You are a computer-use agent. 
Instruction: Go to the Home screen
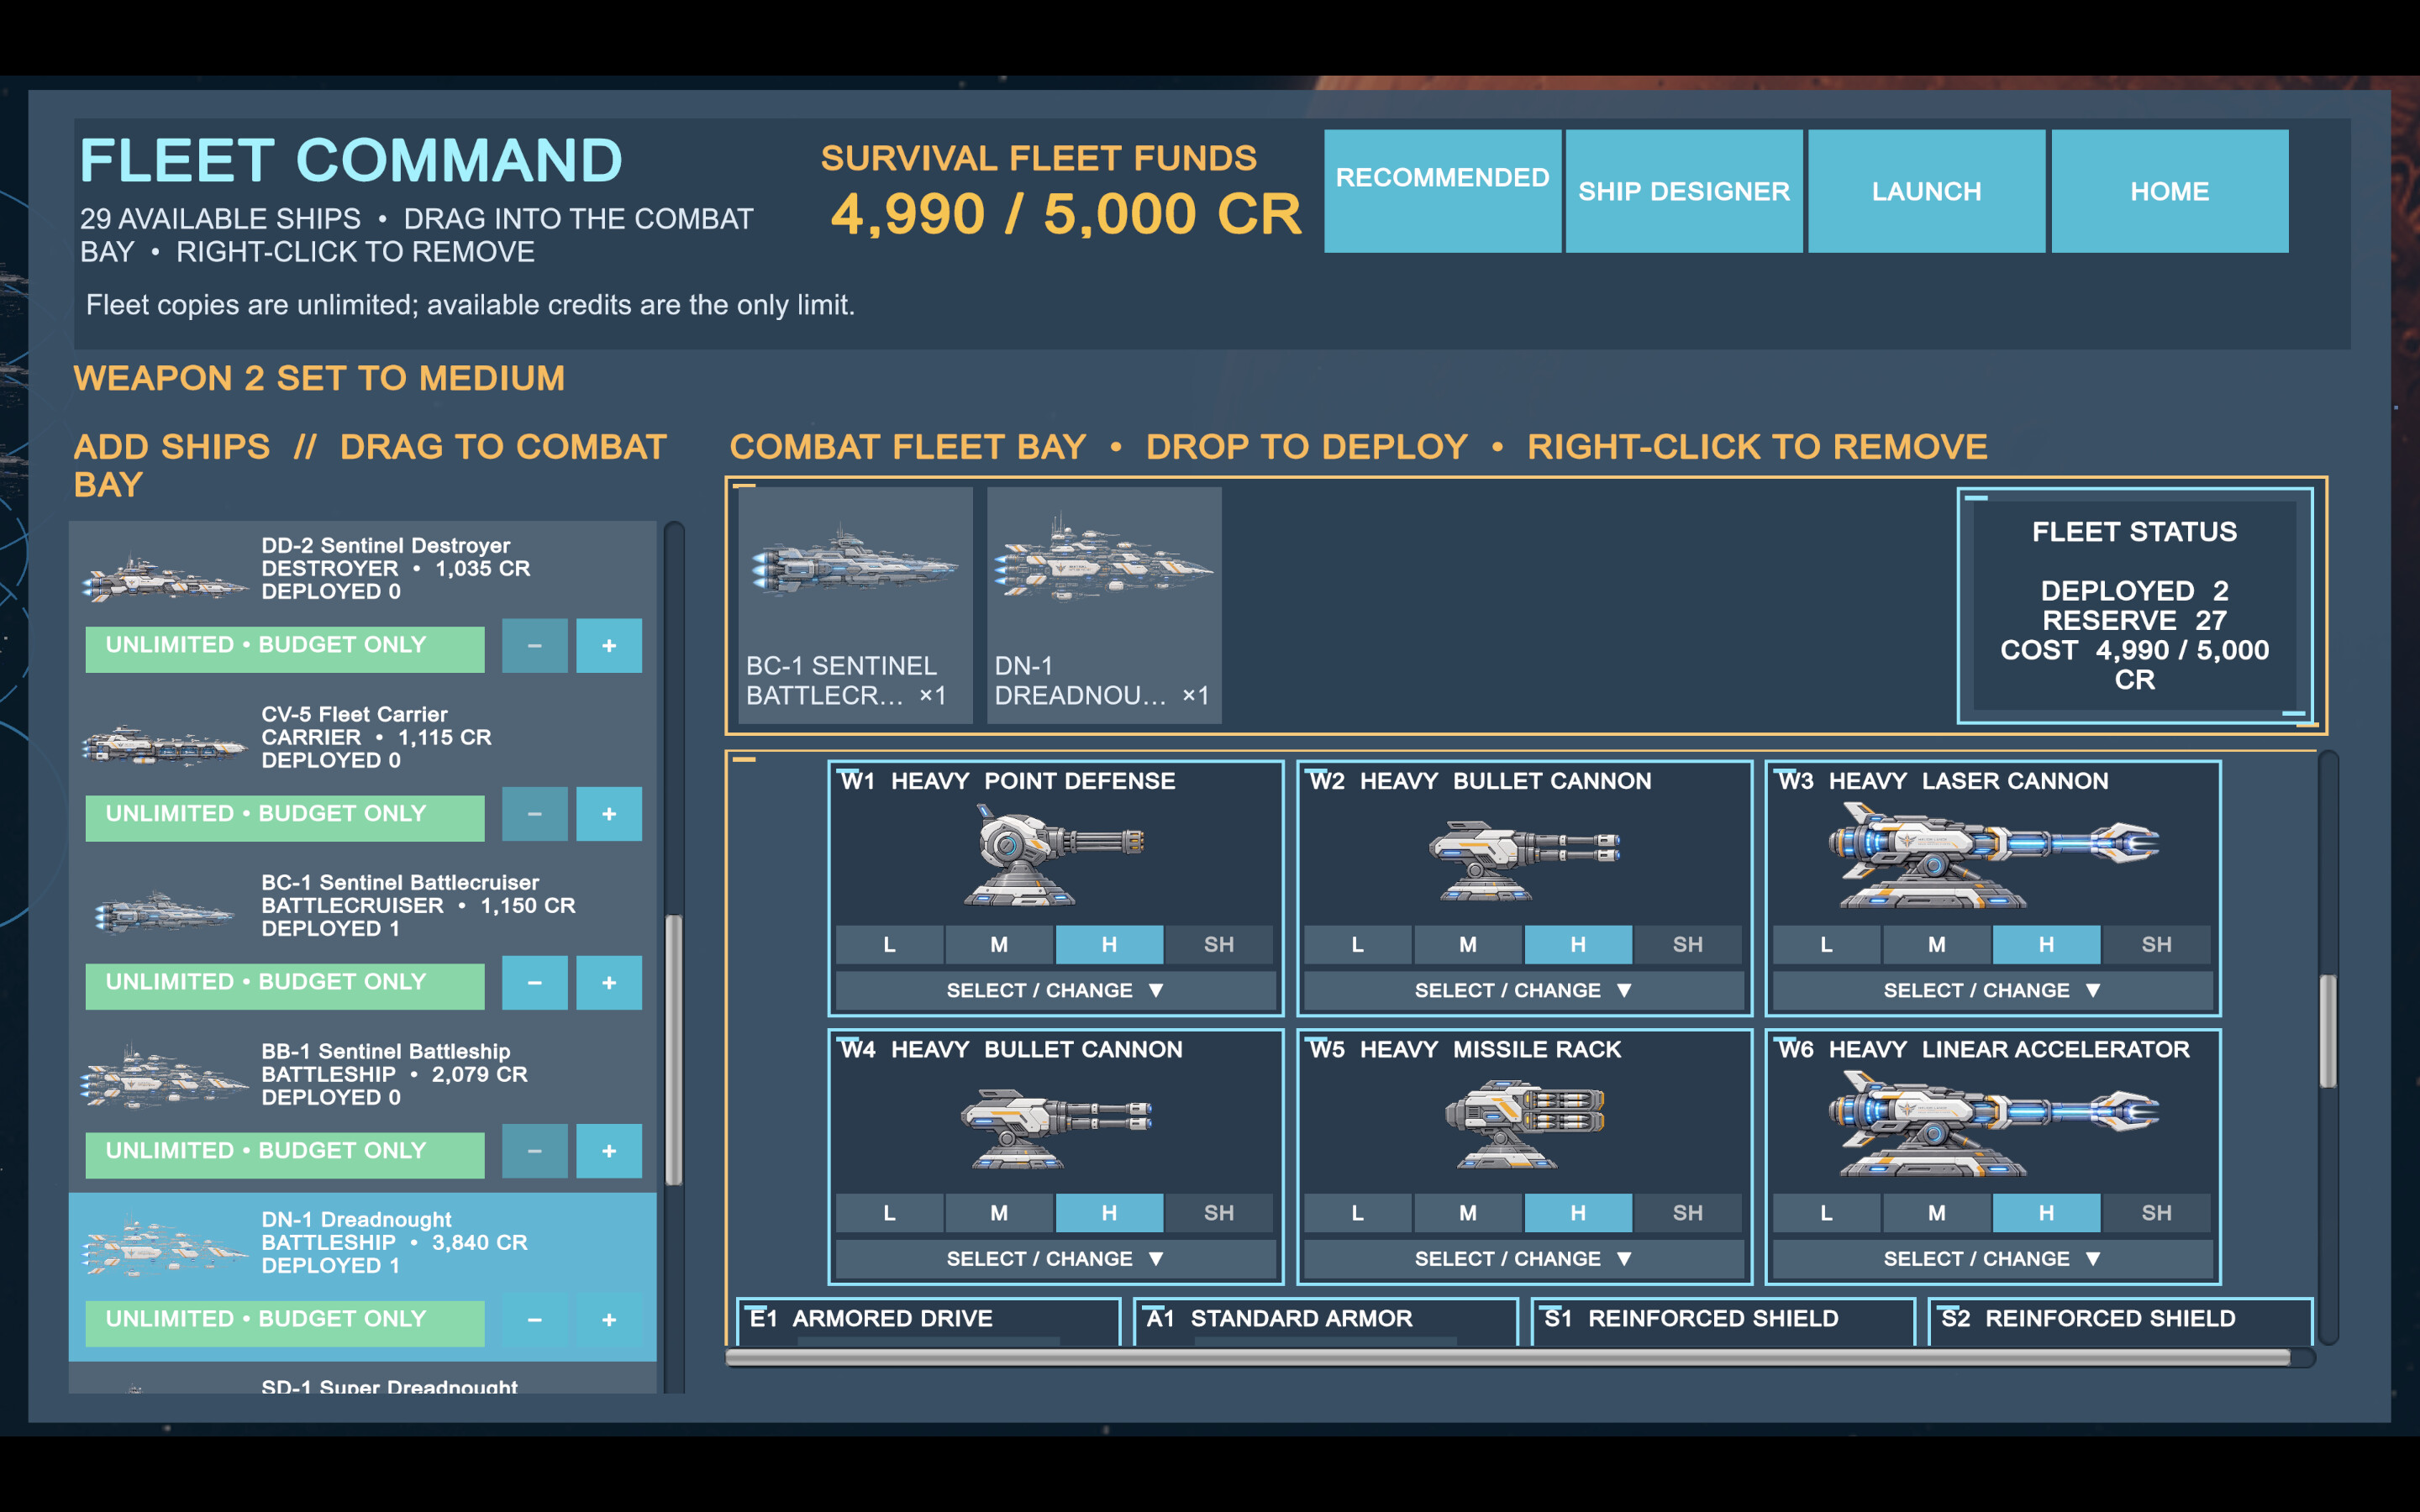2169,191
